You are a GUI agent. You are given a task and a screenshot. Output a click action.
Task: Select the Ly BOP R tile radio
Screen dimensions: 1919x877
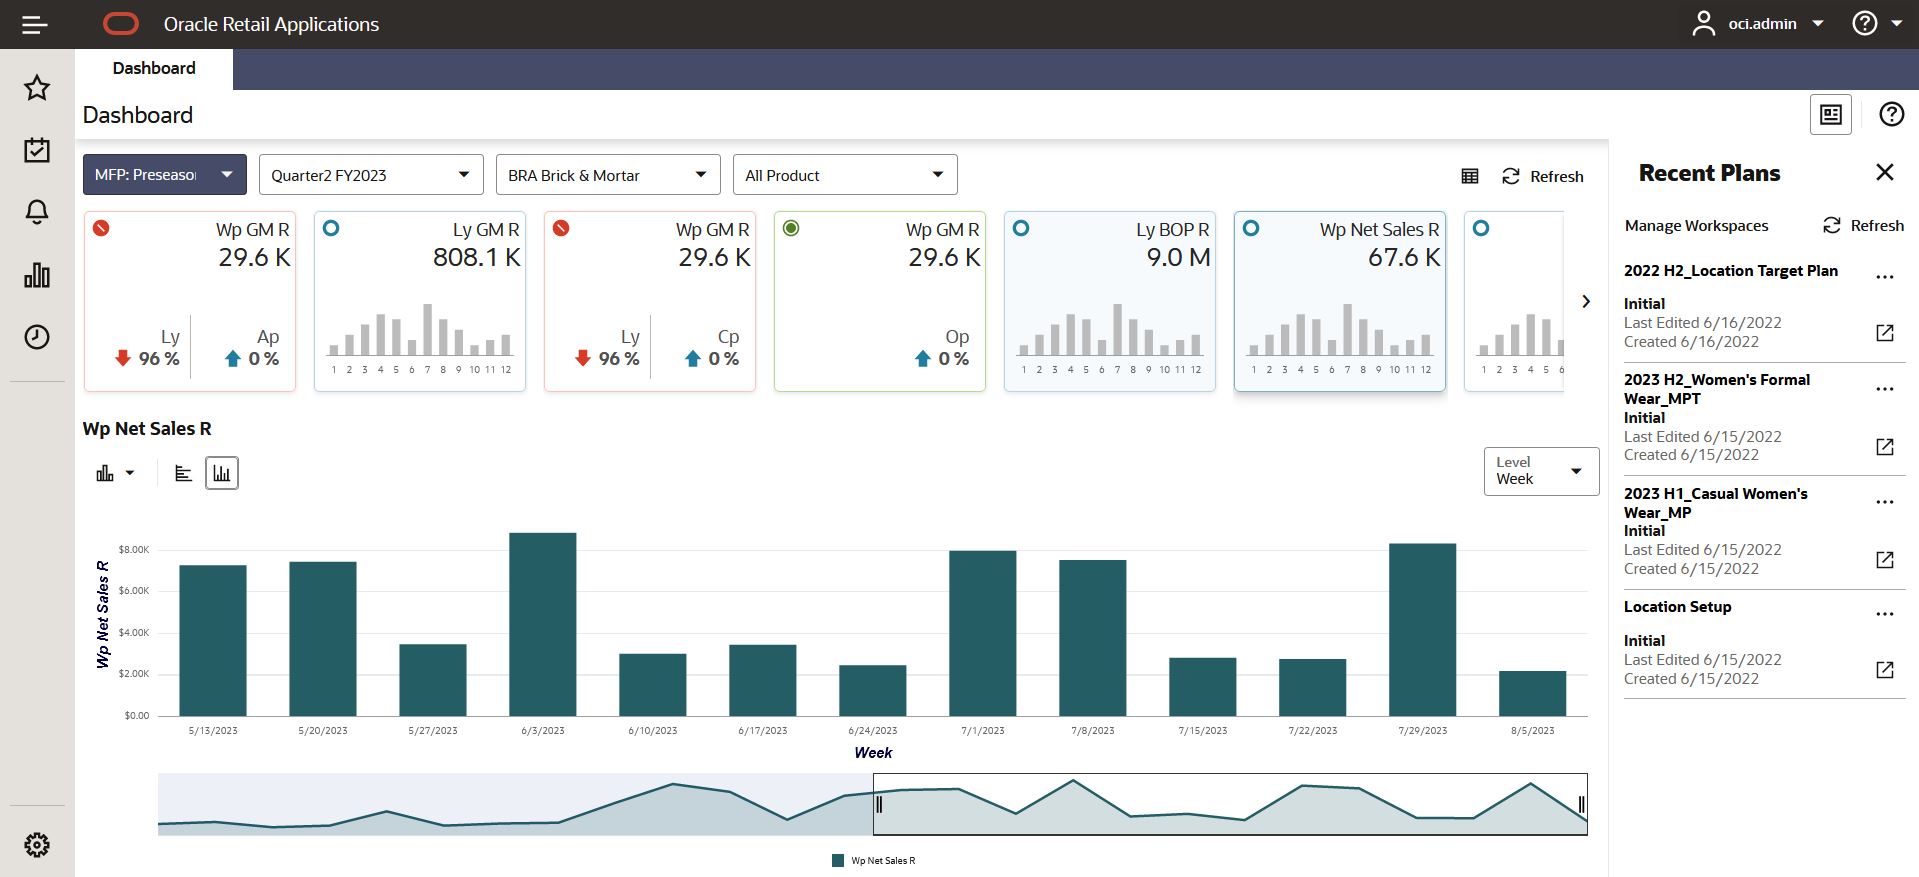1021,228
